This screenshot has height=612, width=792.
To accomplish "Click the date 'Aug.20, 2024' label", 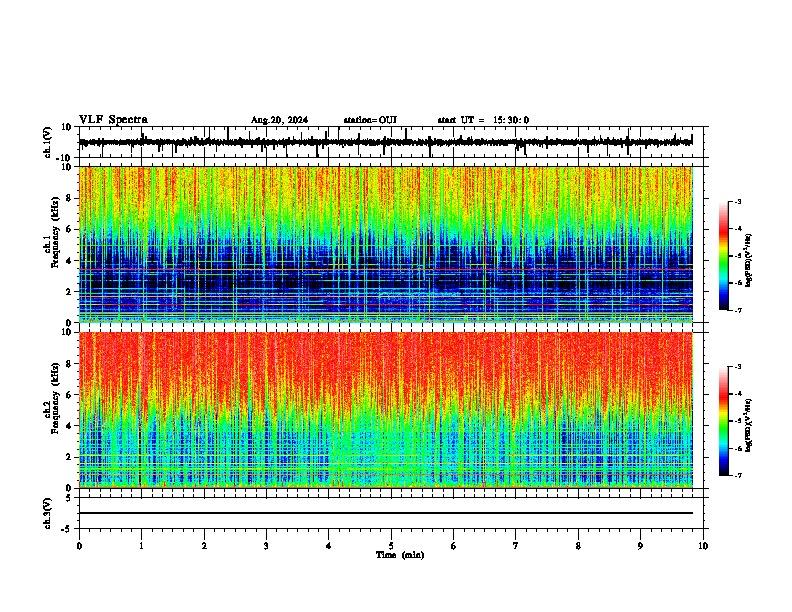I will (279, 120).
